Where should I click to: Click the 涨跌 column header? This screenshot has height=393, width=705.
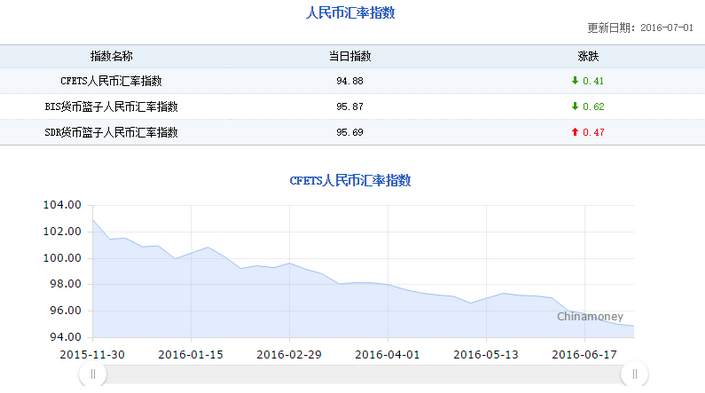588,56
